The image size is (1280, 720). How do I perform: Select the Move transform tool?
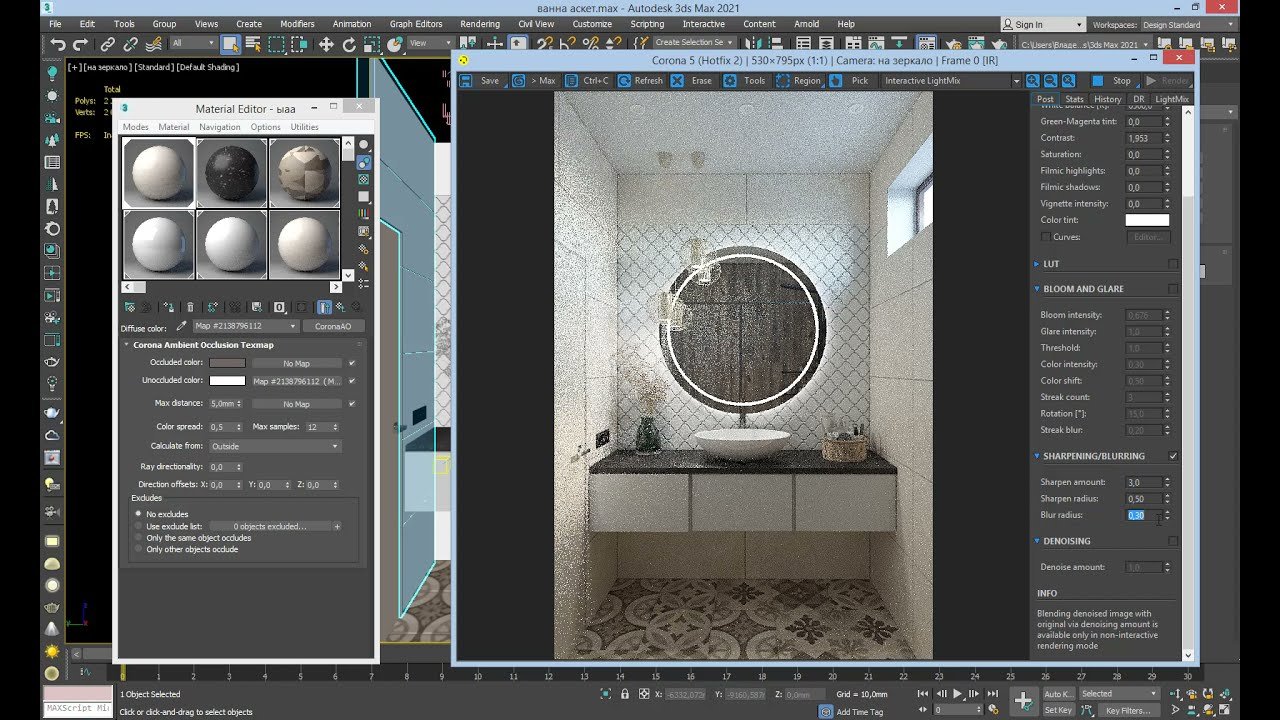(326, 44)
